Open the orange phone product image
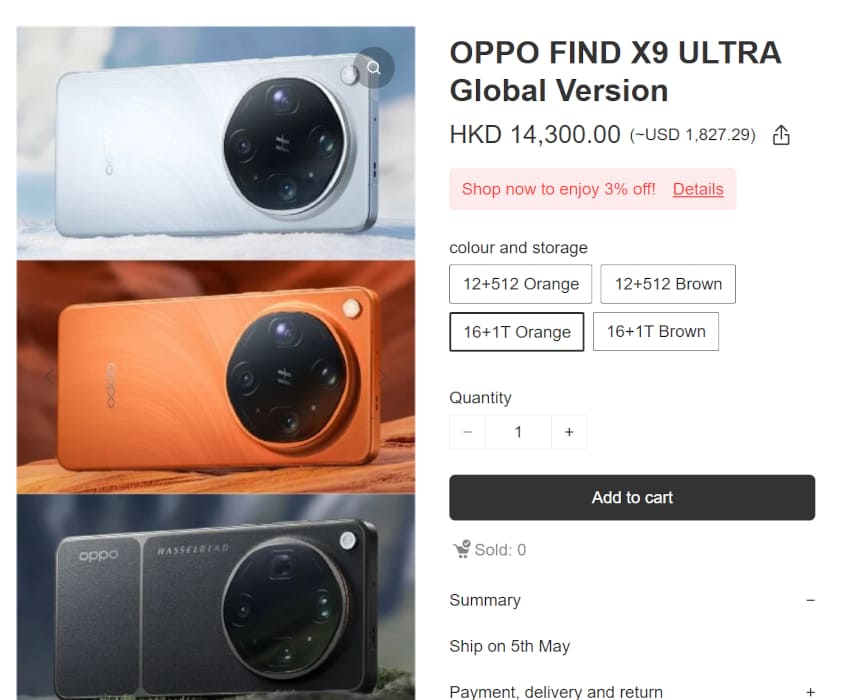This screenshot has width=842, height=700. point(216,377)
